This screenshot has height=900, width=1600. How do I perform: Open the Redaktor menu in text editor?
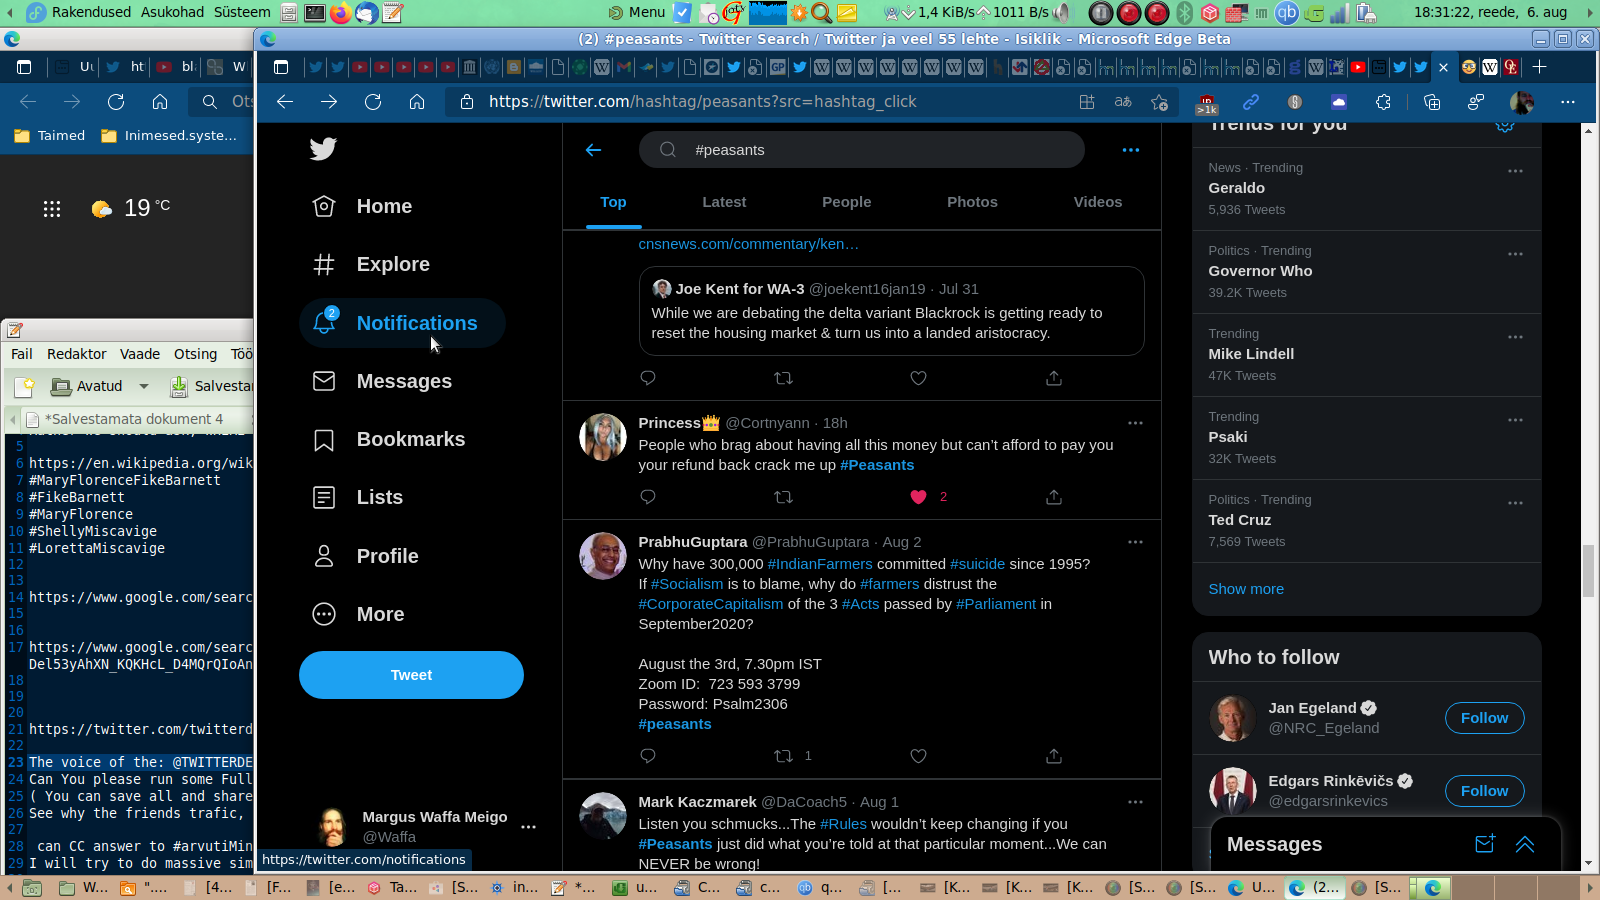[77, 354]
